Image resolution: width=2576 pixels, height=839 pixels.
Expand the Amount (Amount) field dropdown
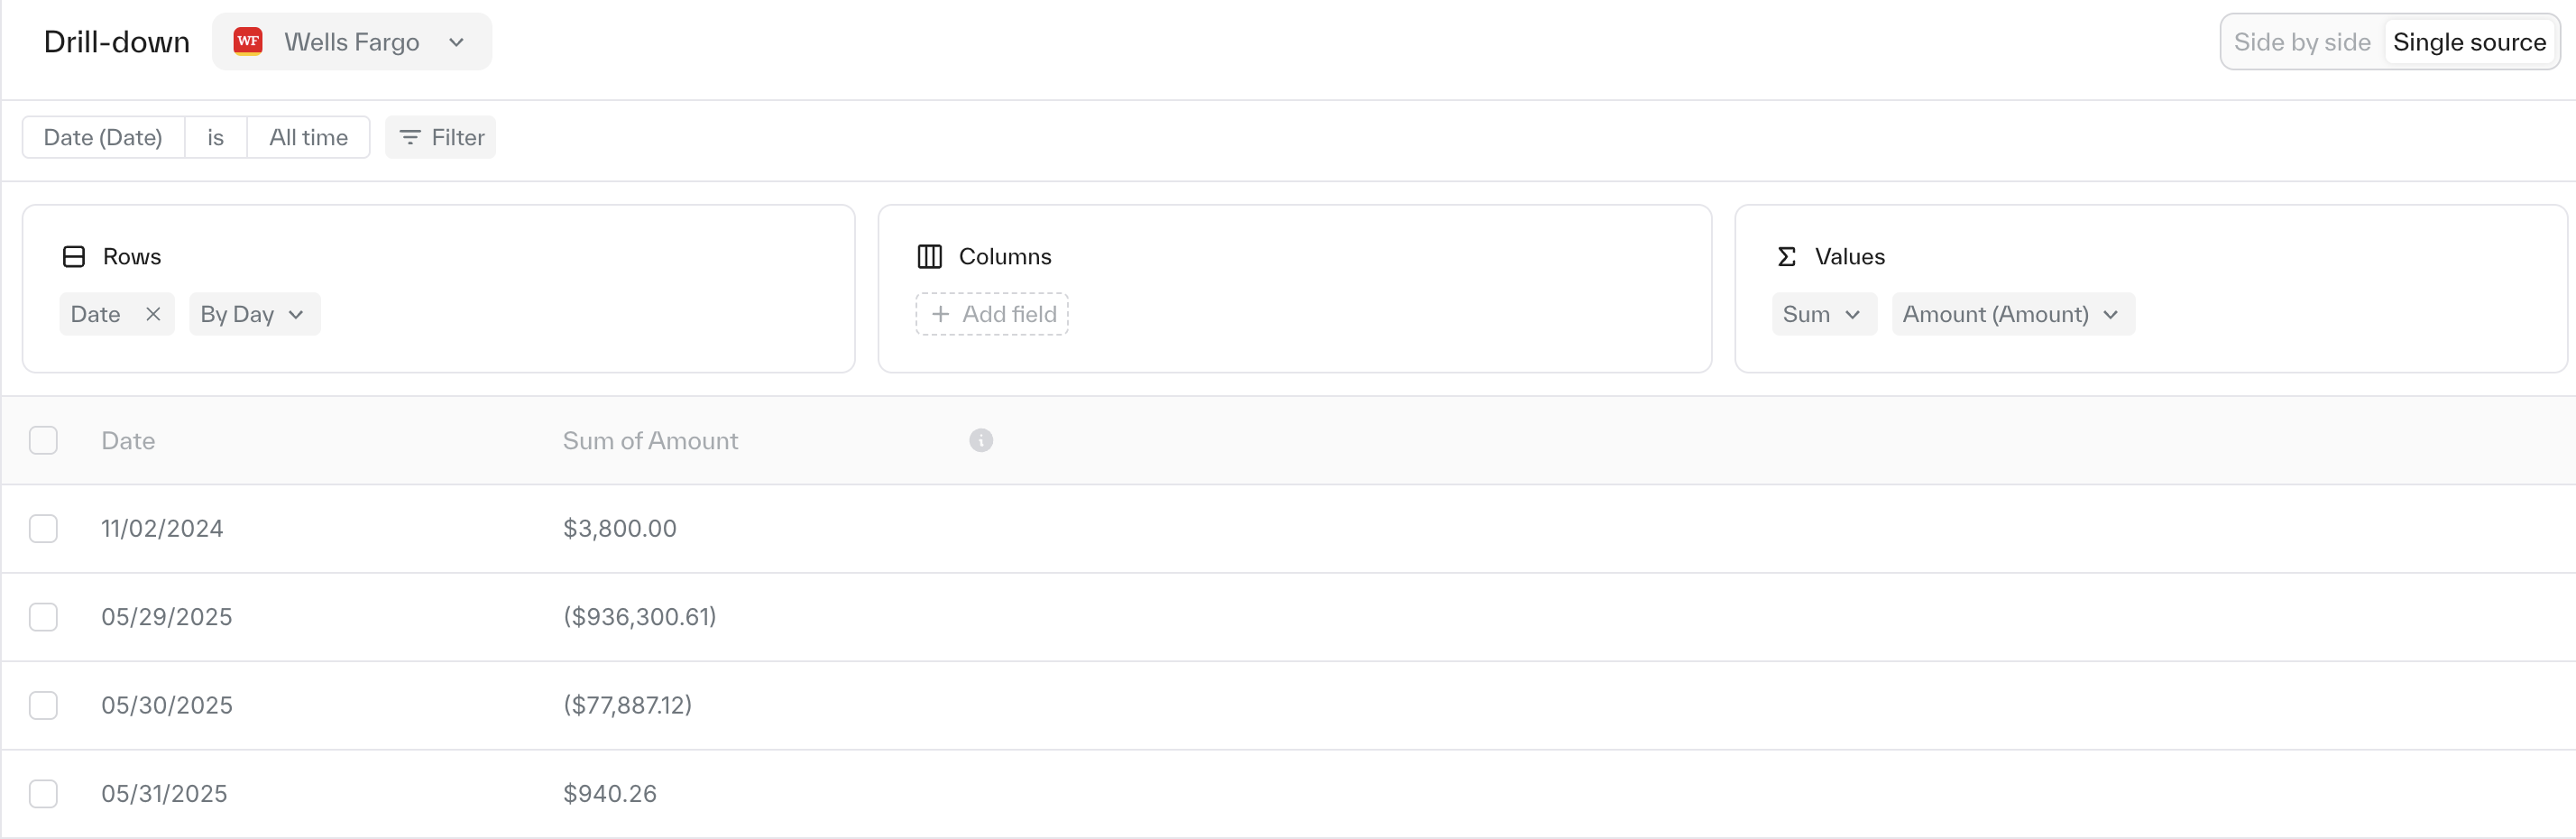(x=2012, y=314)
